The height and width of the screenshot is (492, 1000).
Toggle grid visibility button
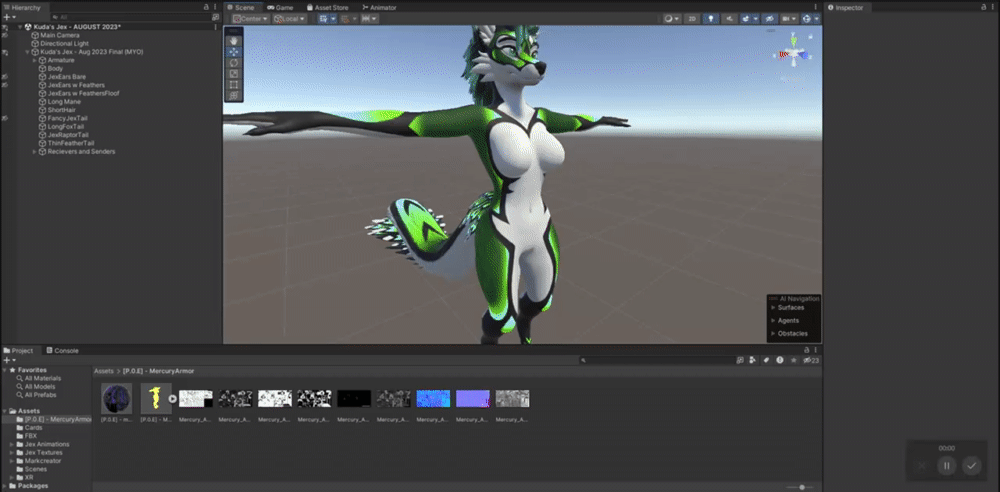[323, 19]
